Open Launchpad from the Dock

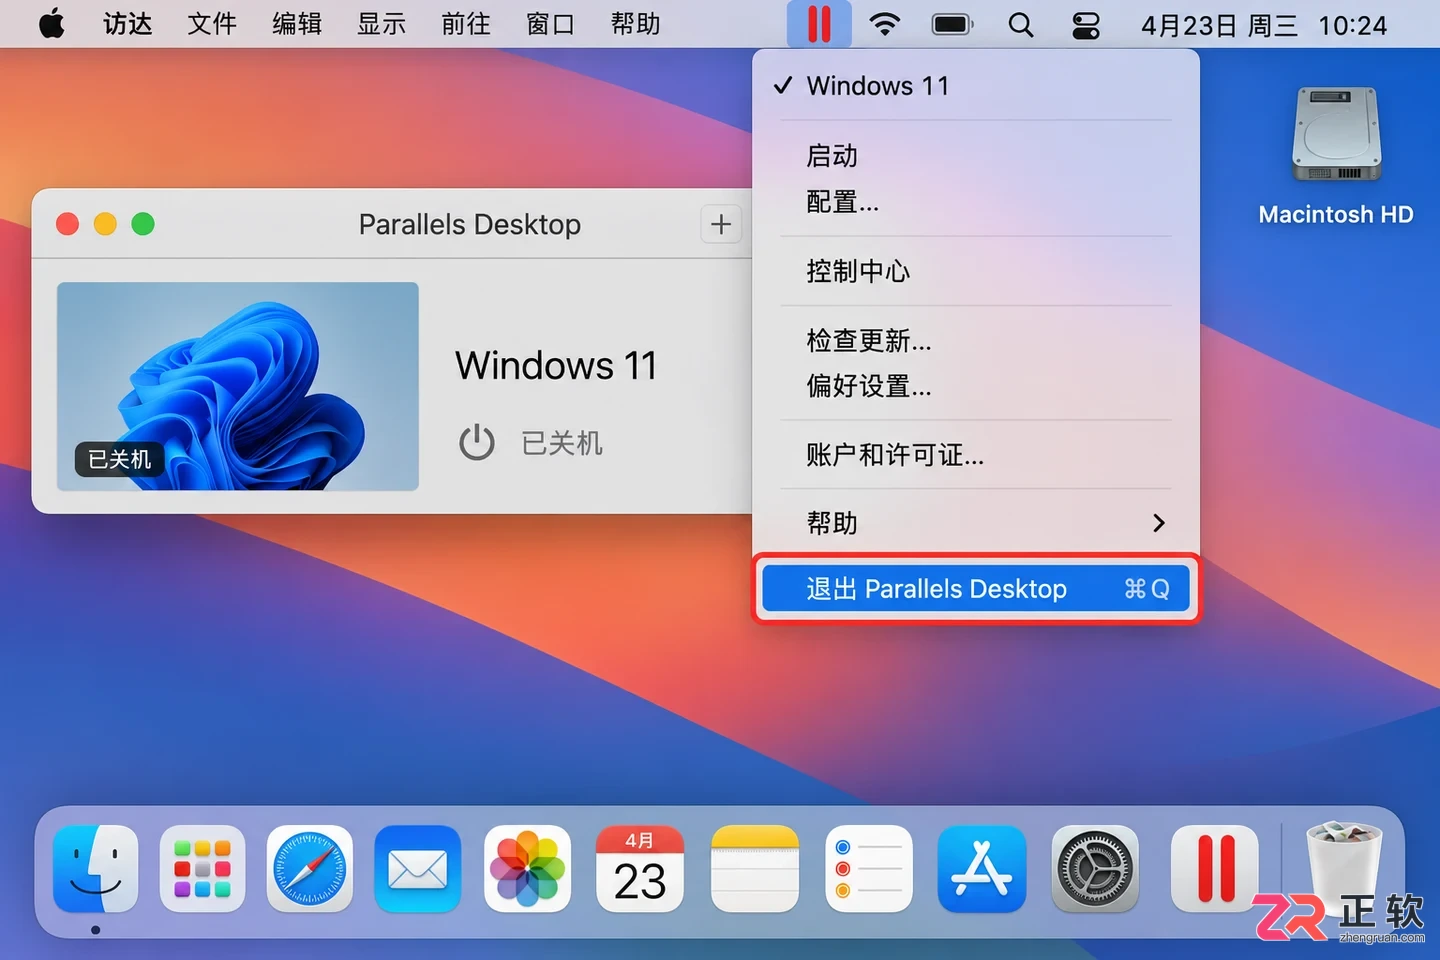click(202, 868)
